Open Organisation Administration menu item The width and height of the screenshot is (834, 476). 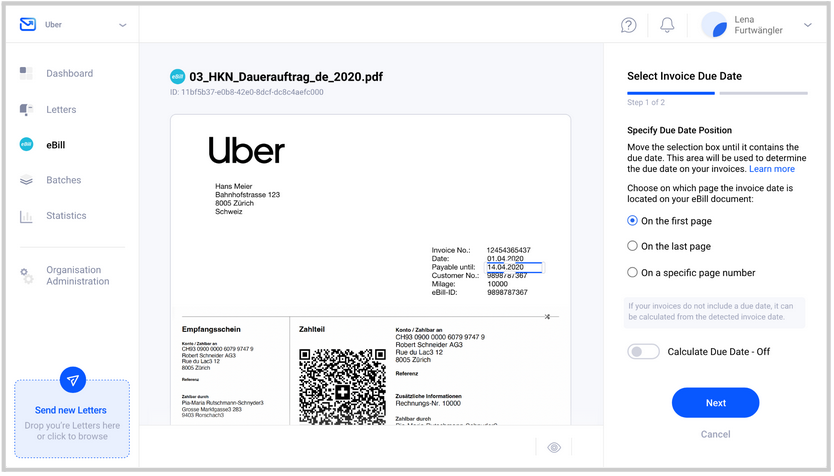[x=78, y=275]
